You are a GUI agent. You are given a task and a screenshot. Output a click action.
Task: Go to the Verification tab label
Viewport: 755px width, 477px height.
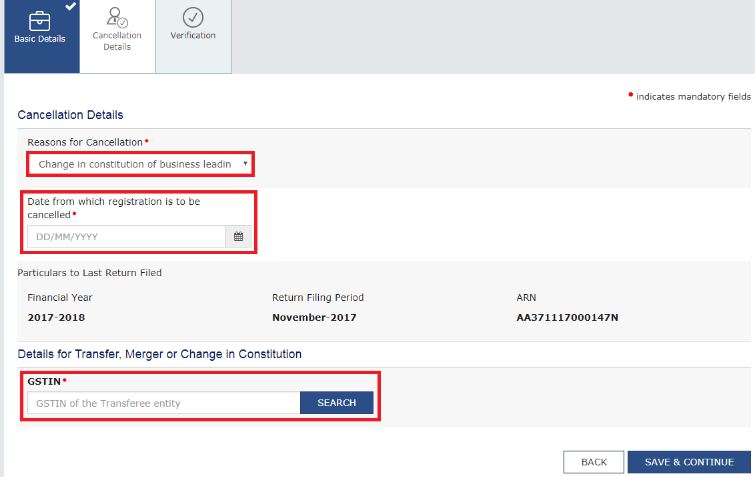pyautogui.click(x=193, y=36)
